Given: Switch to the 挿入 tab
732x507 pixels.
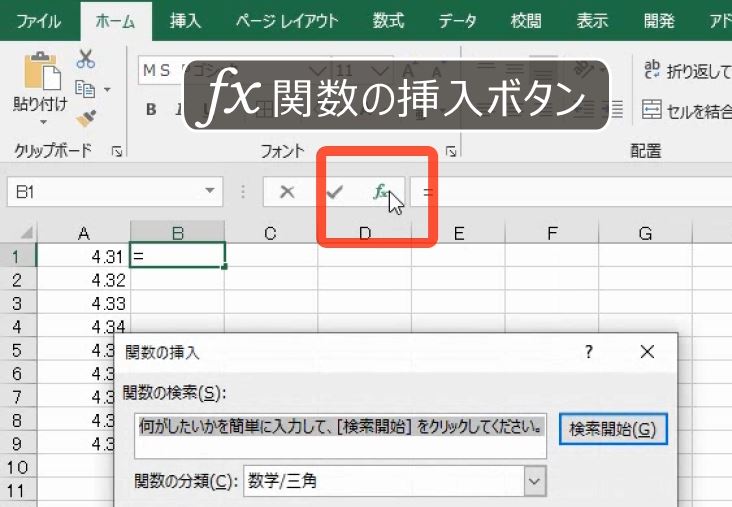Looking at the screenshot, I should point(185,21).
